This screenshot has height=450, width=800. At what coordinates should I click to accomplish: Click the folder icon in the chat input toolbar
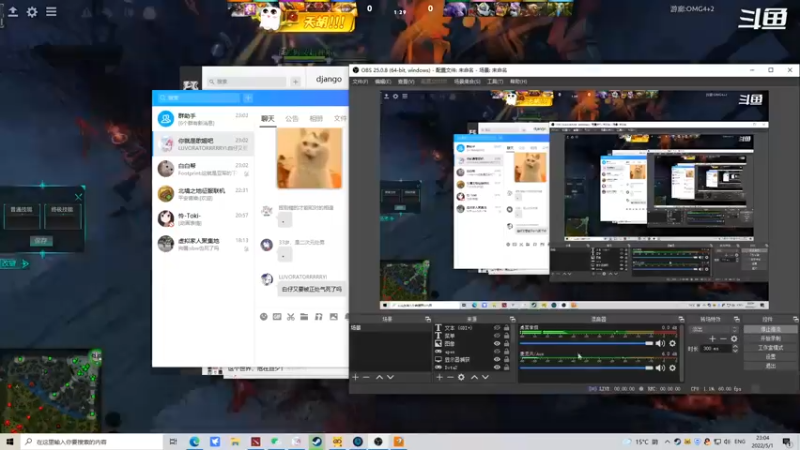pyautogui.click(x=304, y=317)
